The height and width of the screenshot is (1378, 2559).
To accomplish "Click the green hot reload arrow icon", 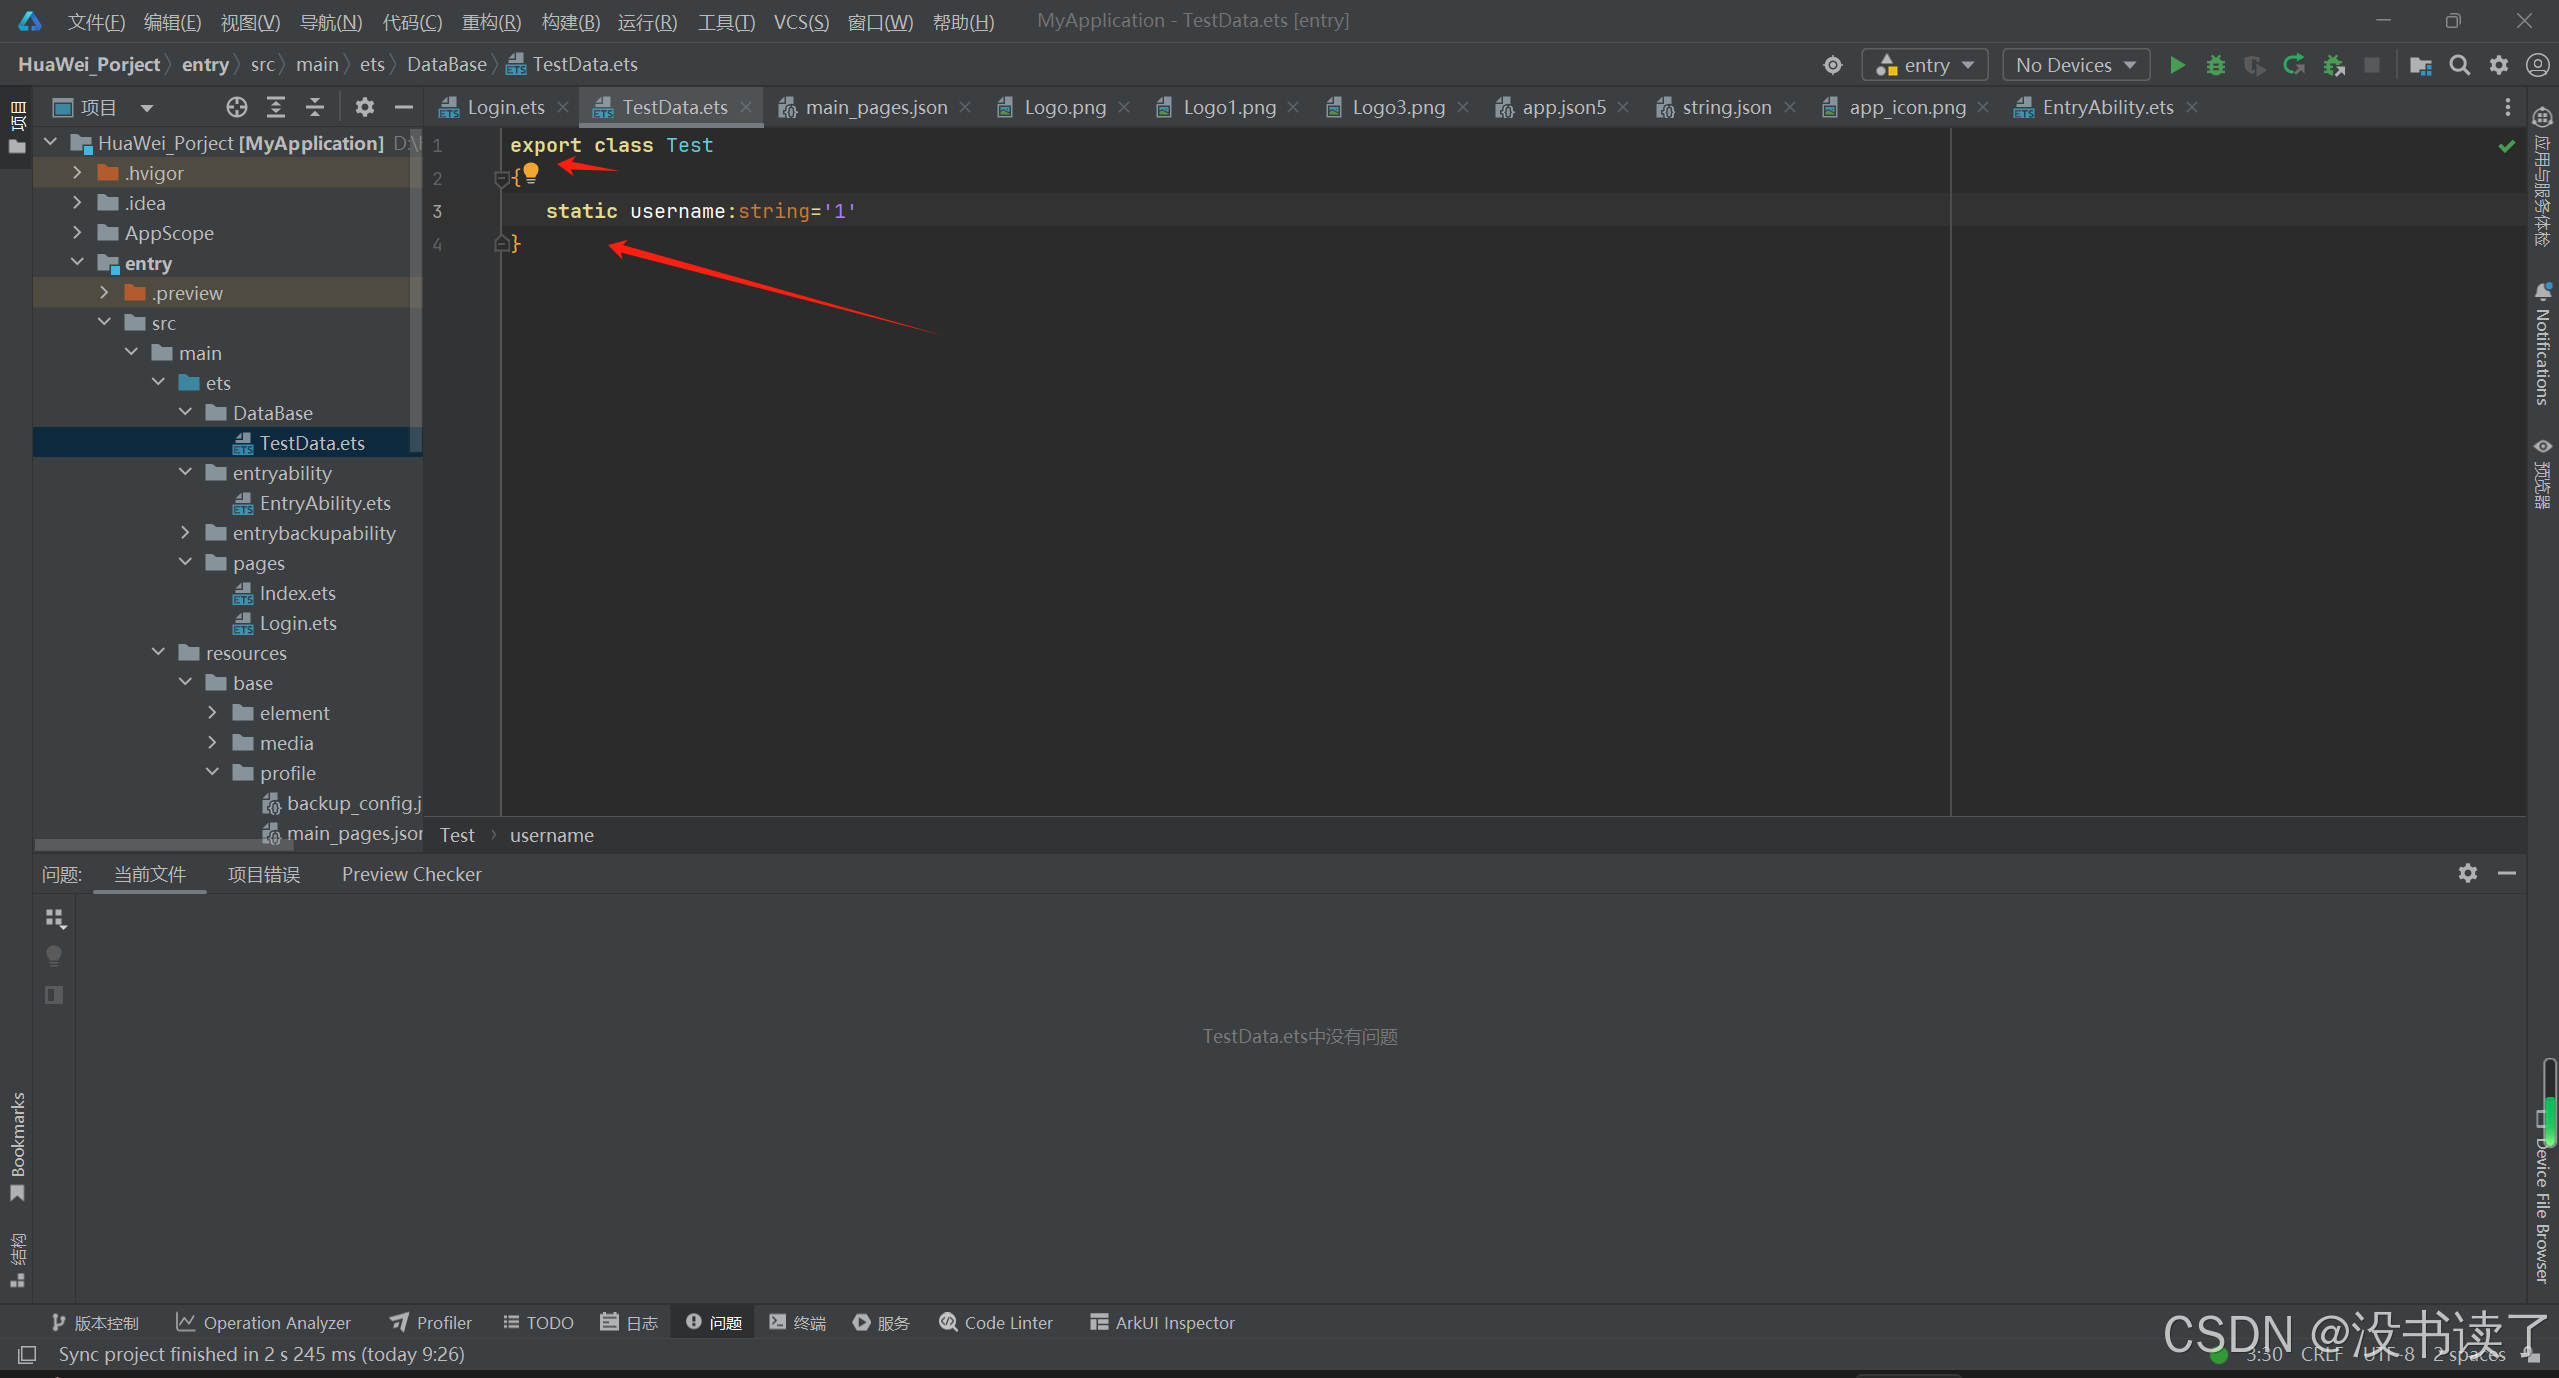I will point(2293,65).
